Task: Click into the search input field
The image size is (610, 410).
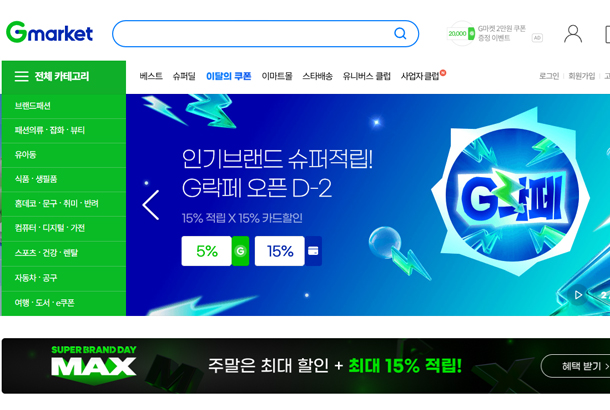Action: 253,33
